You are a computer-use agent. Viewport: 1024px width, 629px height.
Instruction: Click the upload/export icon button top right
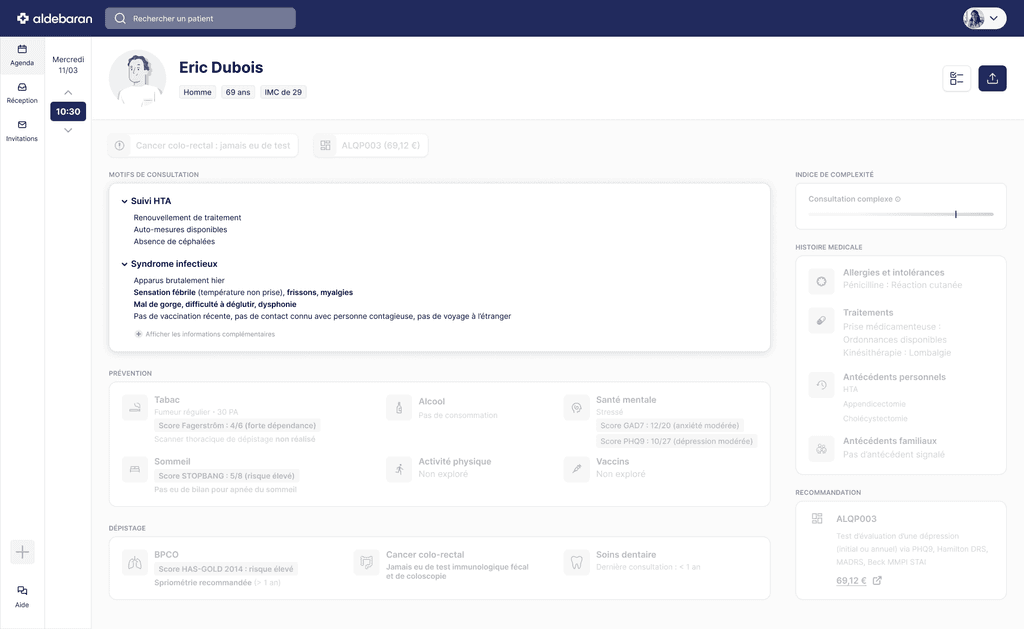coord(991,77)
